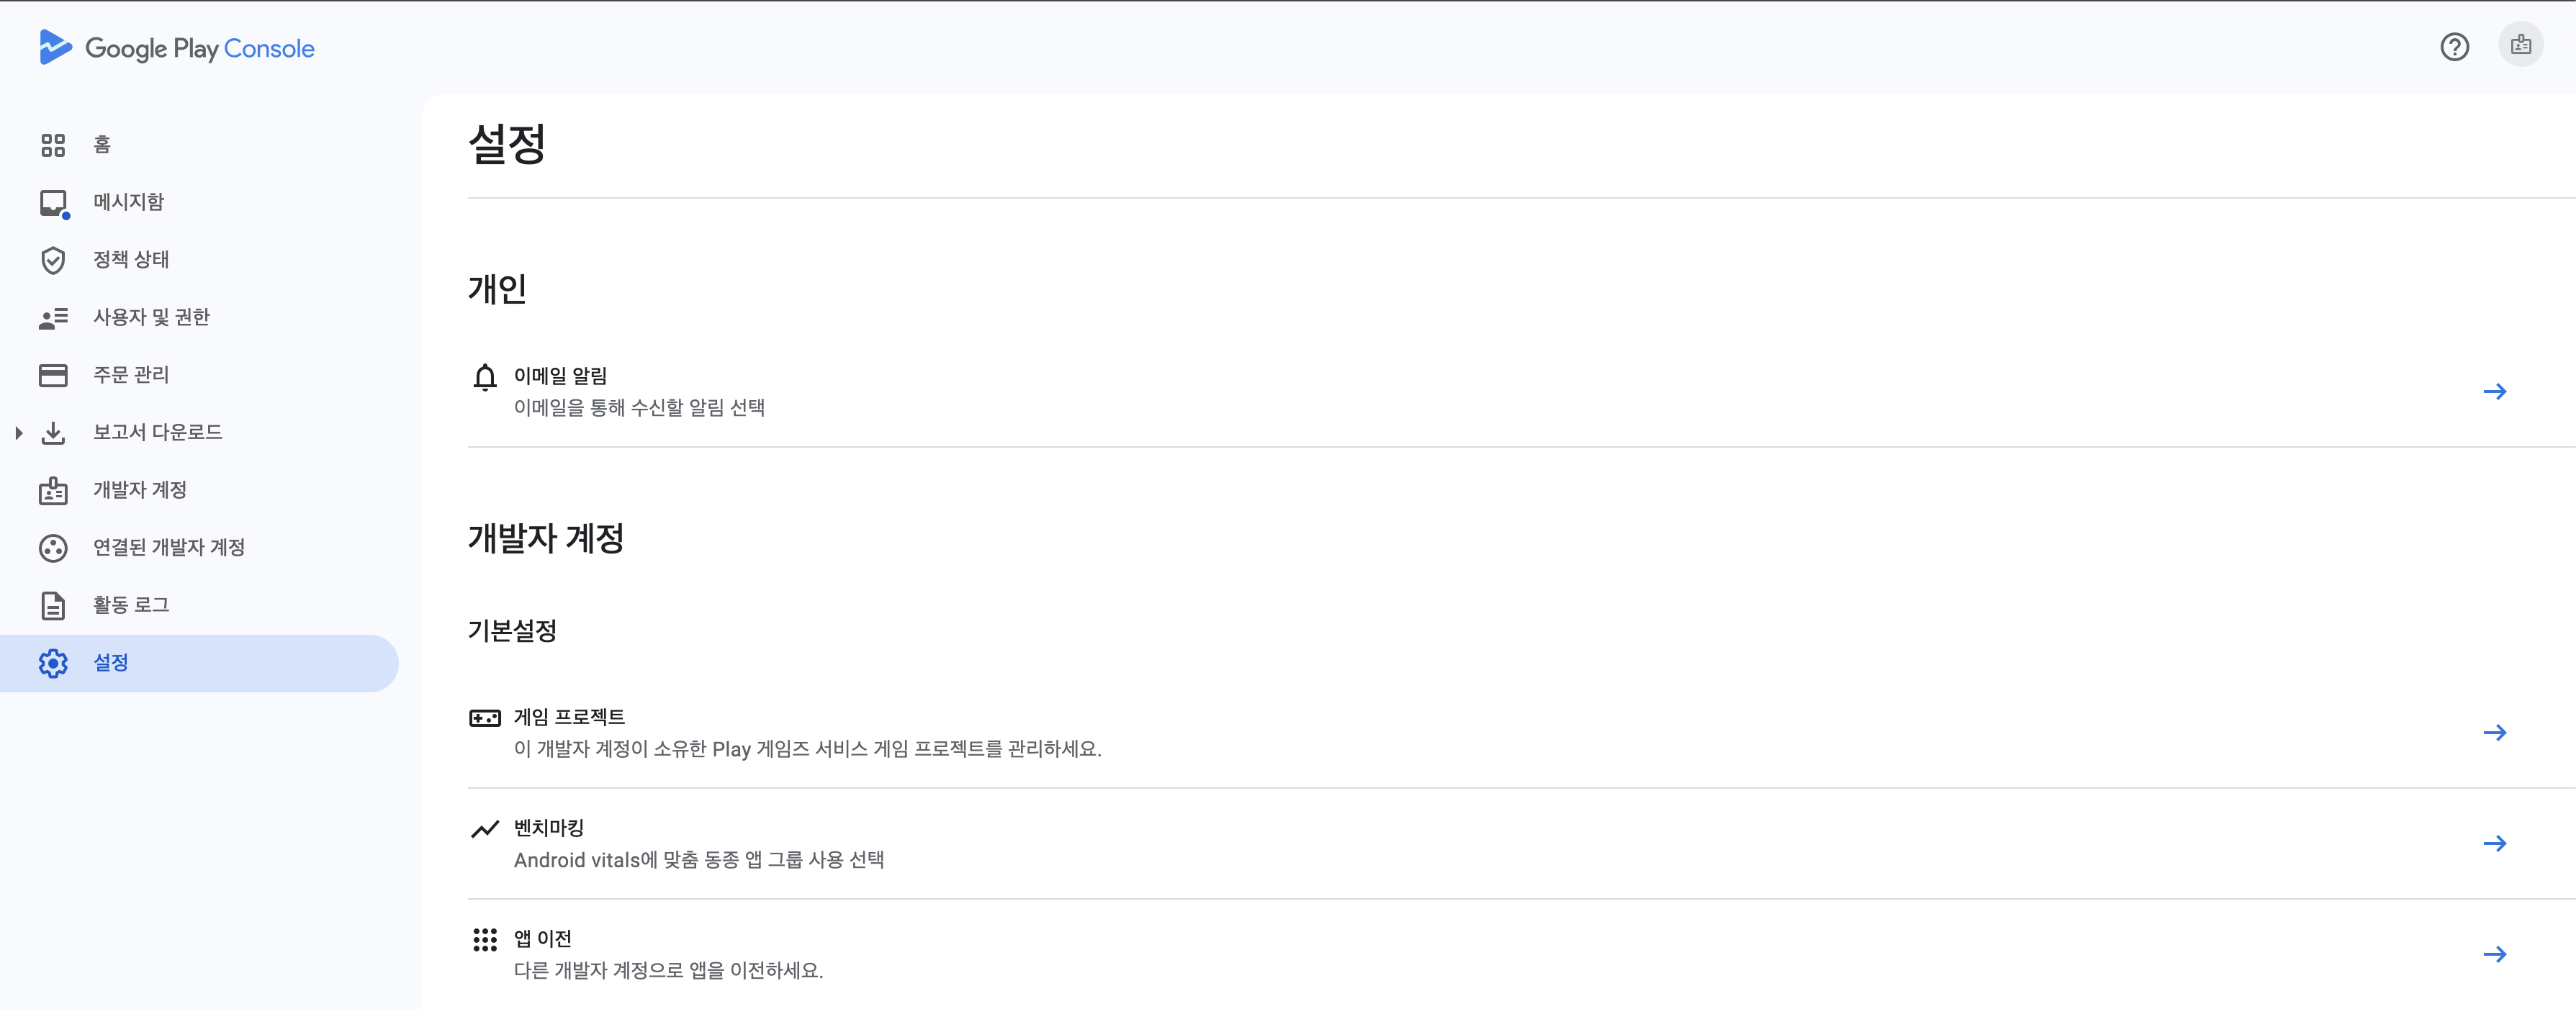2576x1009 pixels.
Task: Click the 주문 관리 credit card icon
Action: tap(53, 375)
